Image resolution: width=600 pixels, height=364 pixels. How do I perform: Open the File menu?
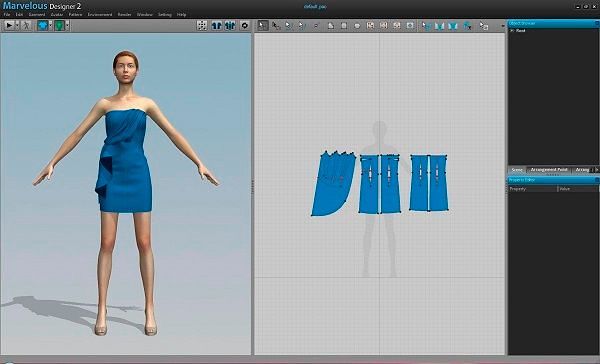7,15
